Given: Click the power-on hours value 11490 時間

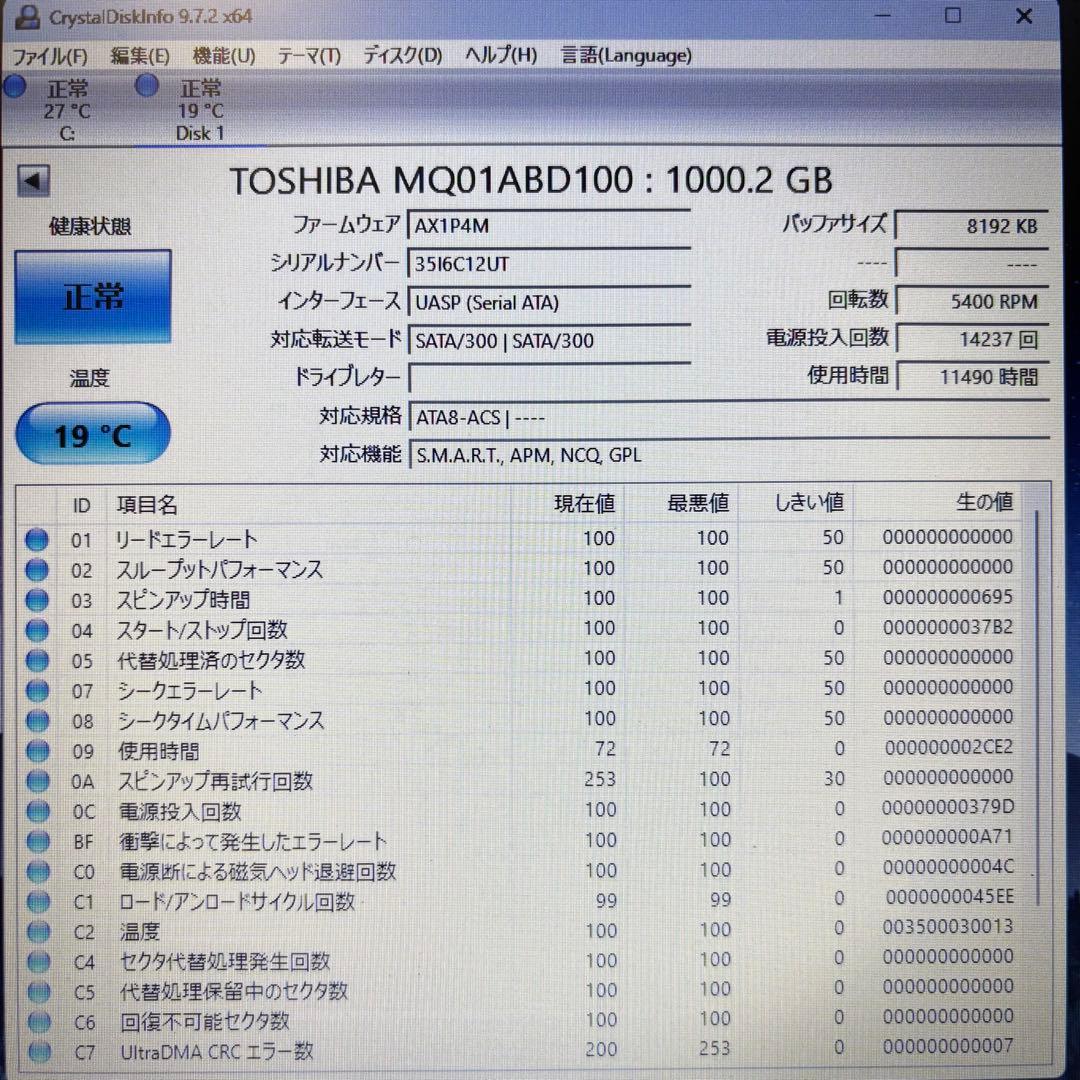Looking at the screenshot, I should pyautogui.click(x=972, y=377).
